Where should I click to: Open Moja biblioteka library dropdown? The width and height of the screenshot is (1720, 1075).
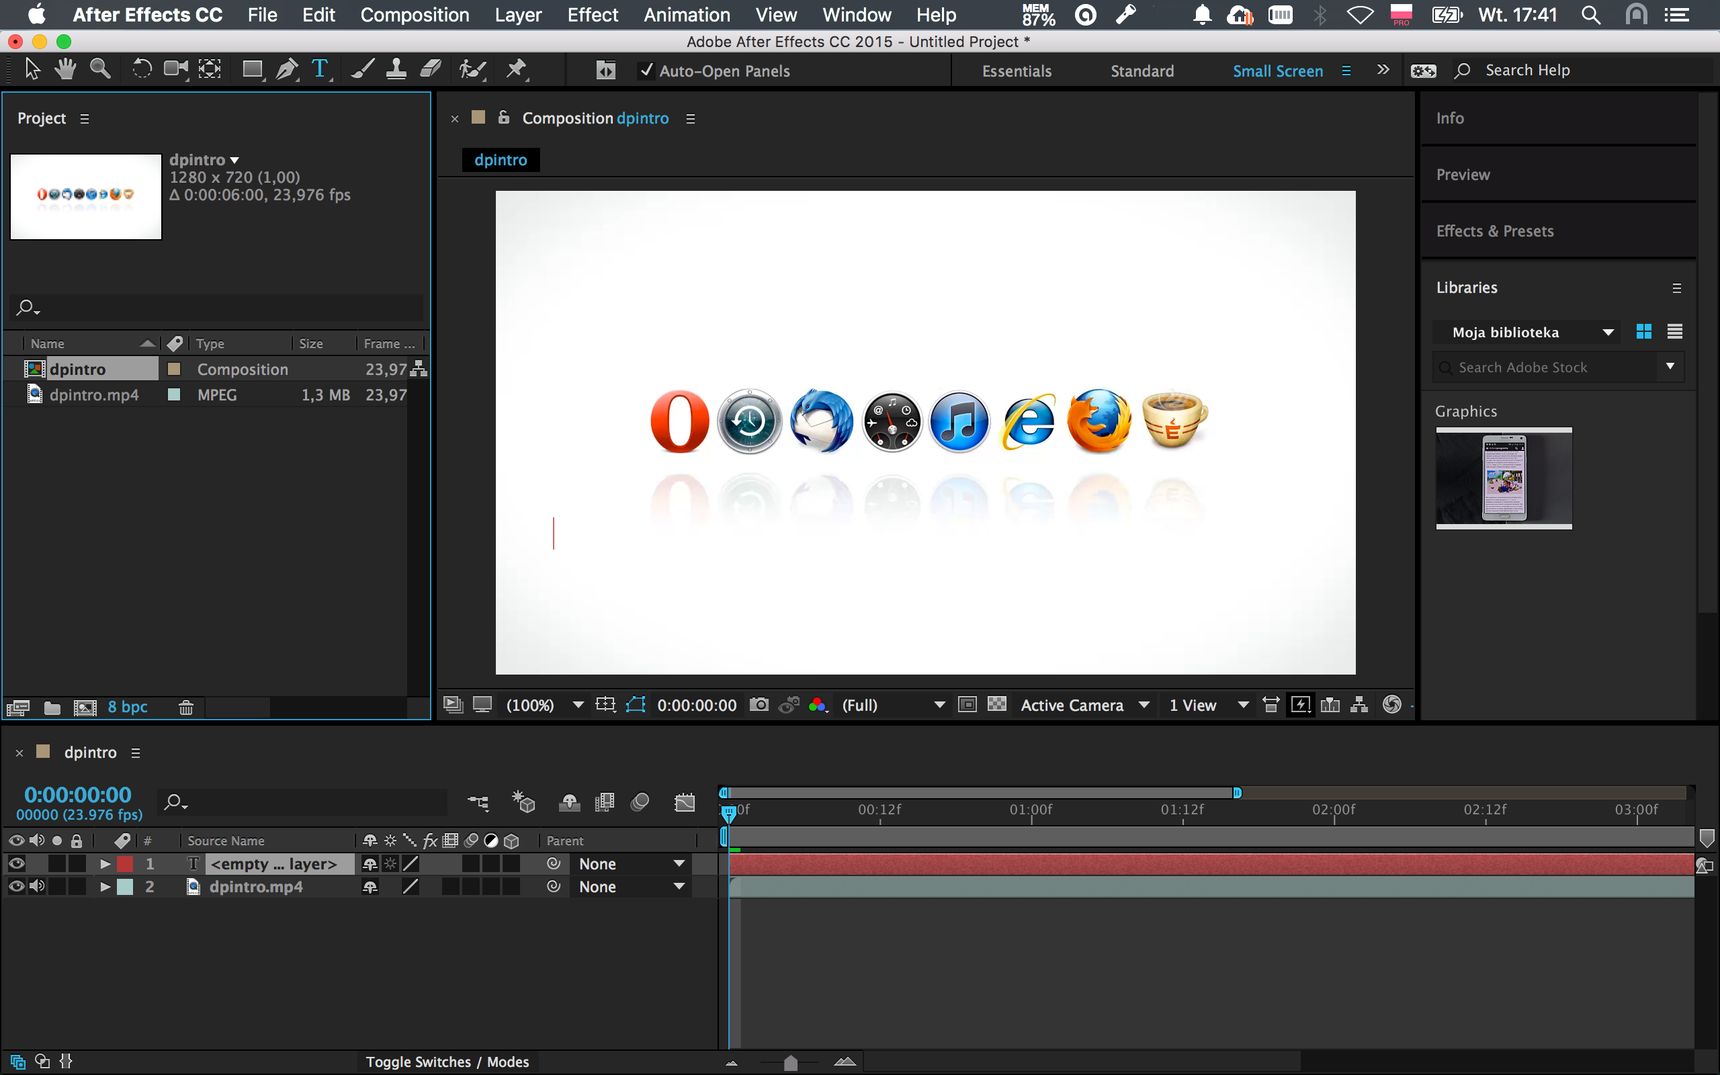coord(1526,332)
